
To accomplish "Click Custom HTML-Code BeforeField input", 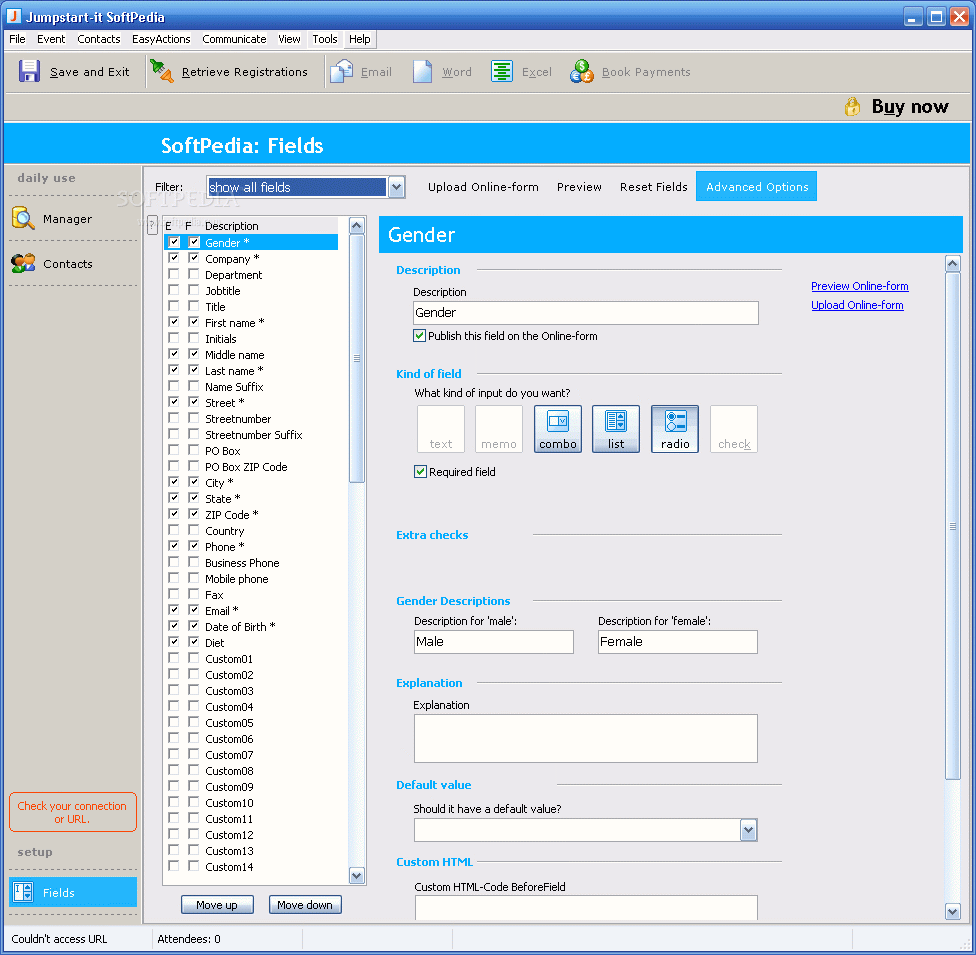I will [x=586, y=907].
